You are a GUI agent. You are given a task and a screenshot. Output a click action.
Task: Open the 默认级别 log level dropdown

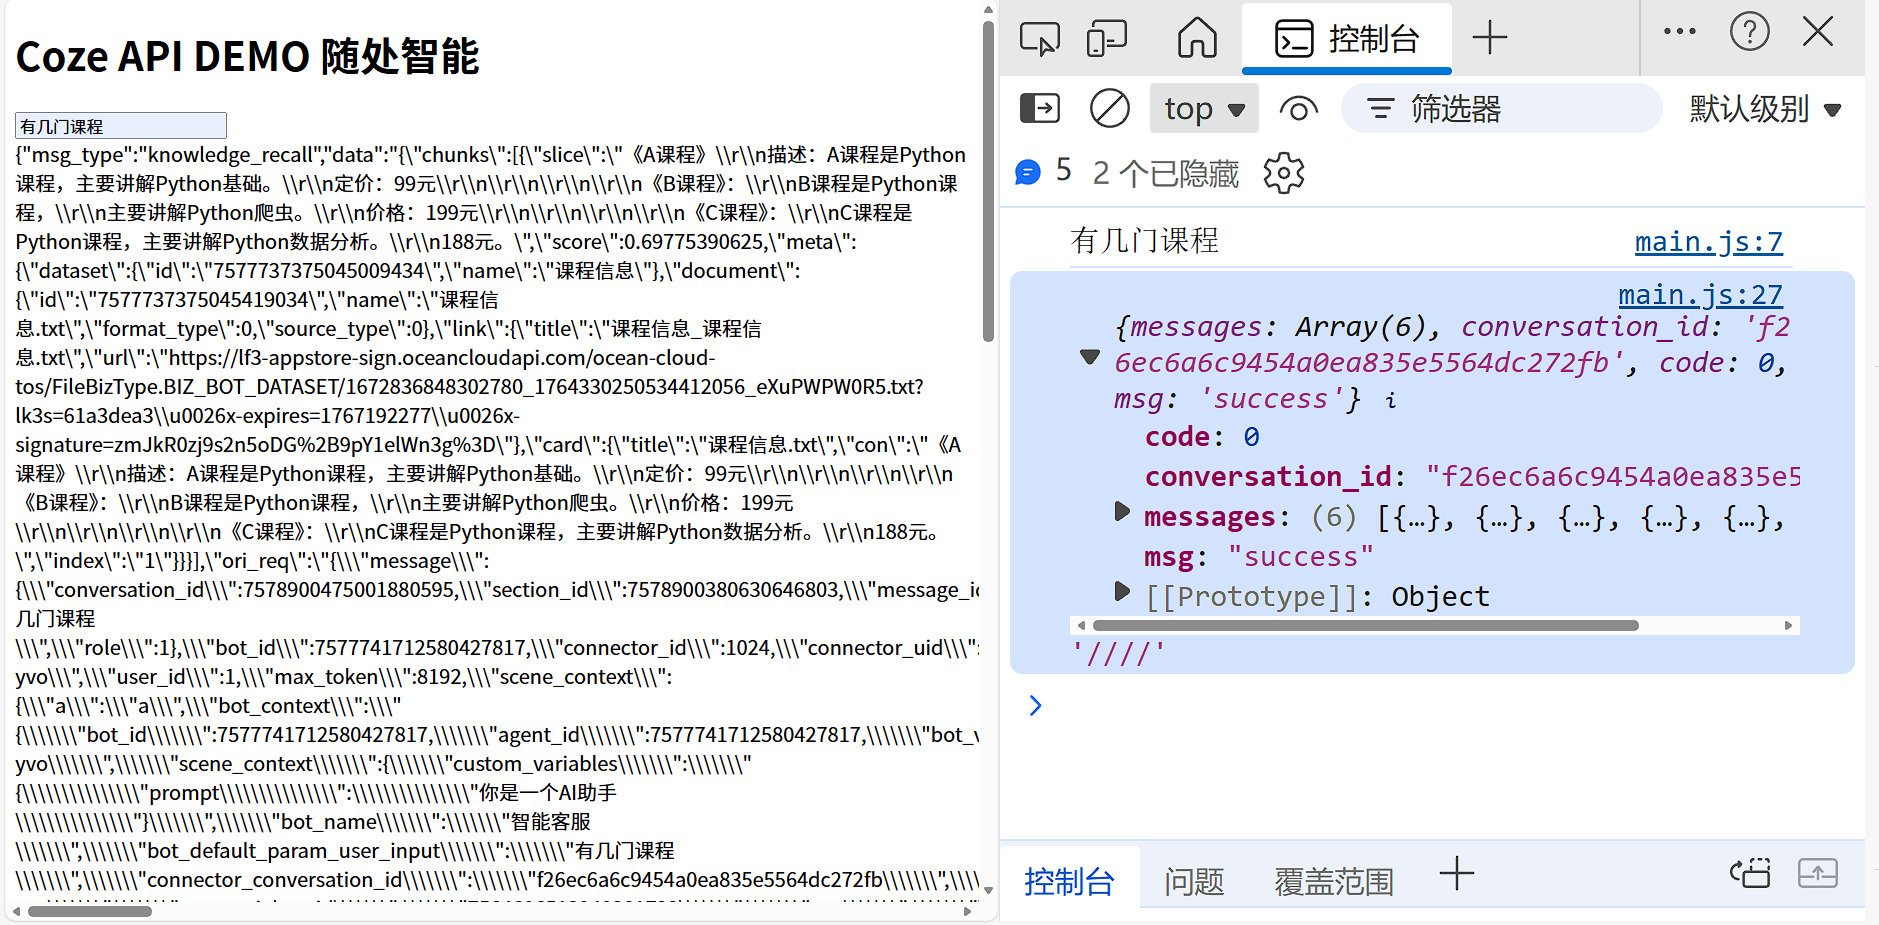1766,108
